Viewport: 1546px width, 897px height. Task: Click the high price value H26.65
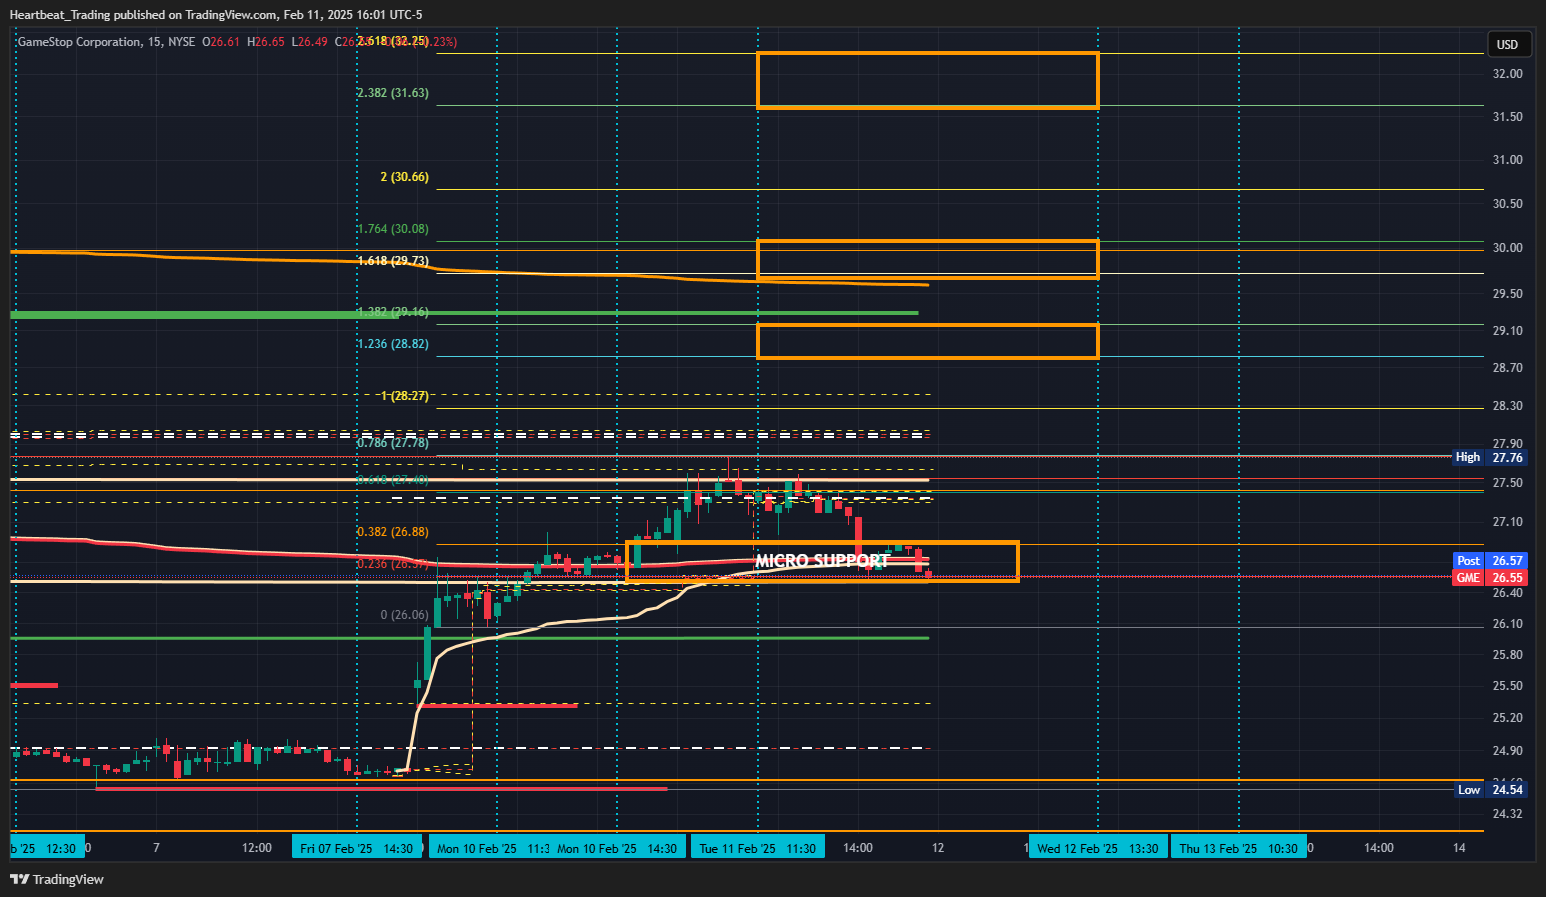(266, 42)
